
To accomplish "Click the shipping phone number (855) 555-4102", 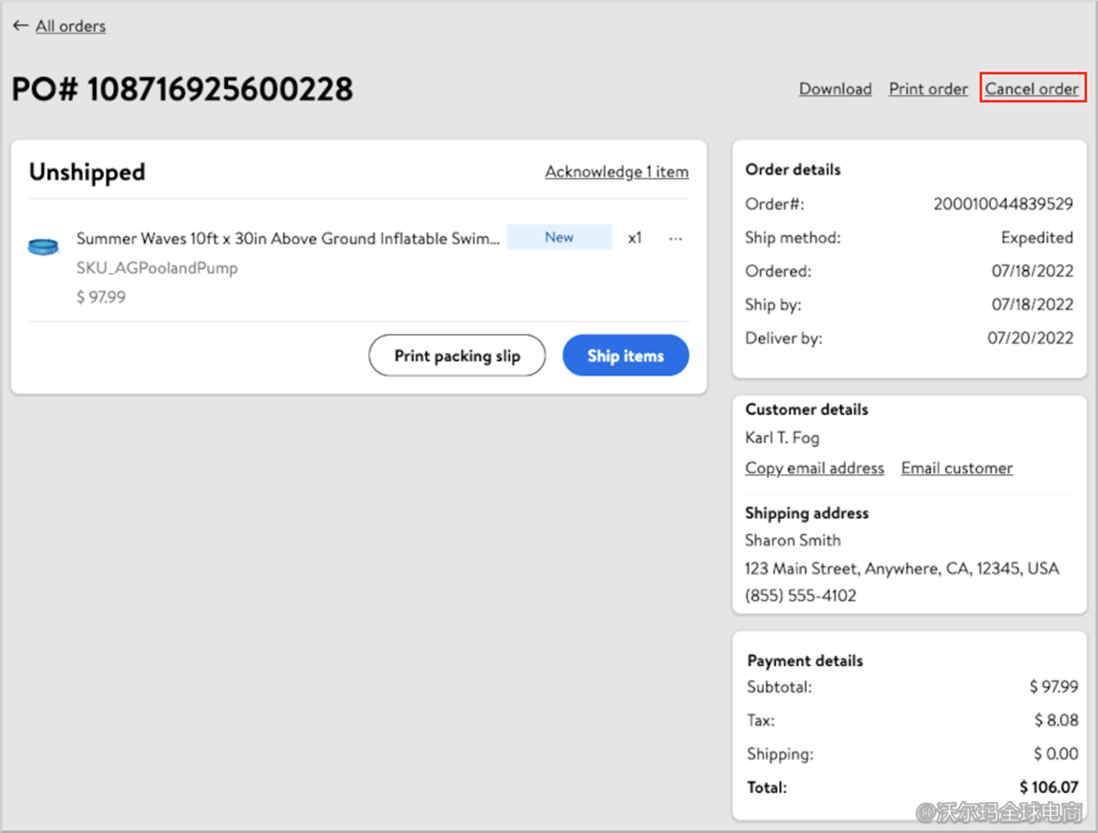I will point(800,595).
